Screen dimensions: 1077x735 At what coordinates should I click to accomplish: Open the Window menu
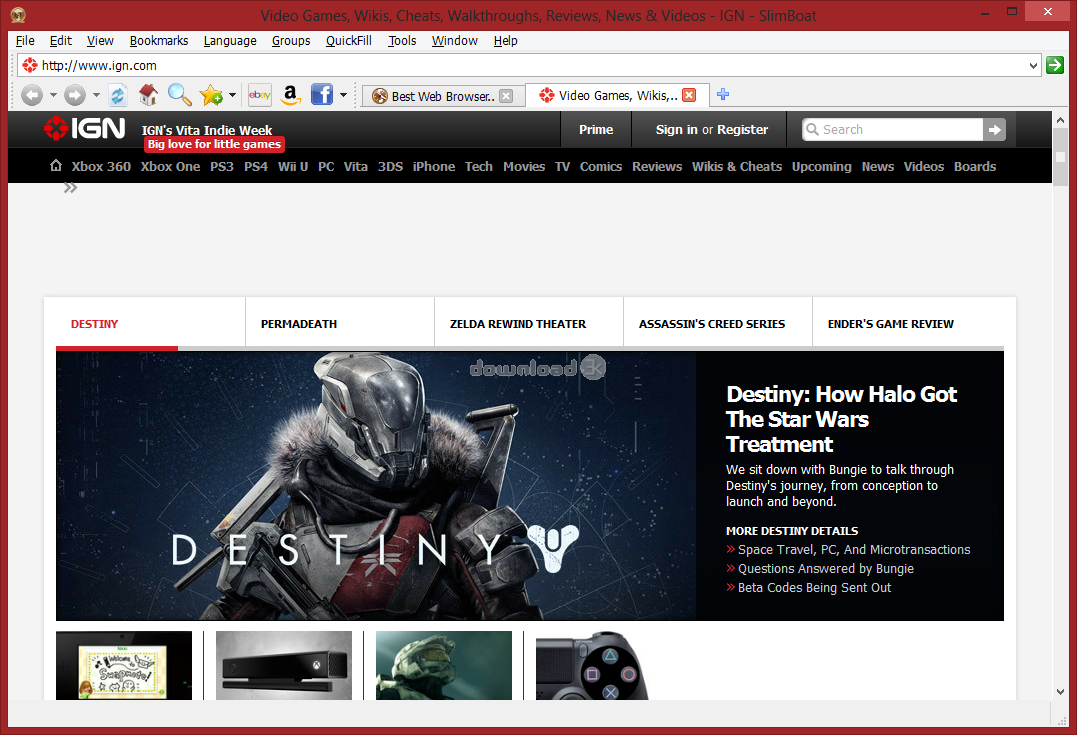pyautogui.click(x=455, y=41)
